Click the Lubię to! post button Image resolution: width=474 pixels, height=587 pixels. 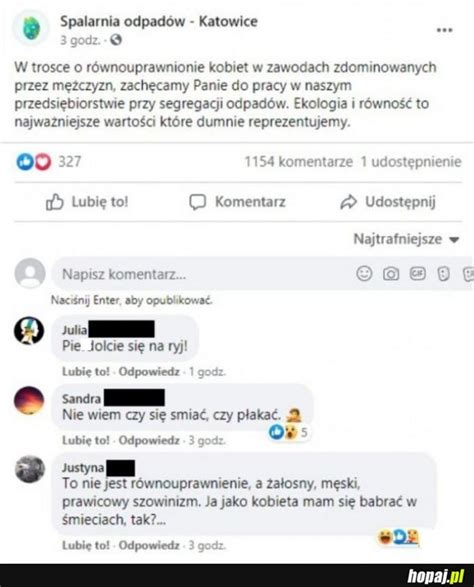[87, 202]
